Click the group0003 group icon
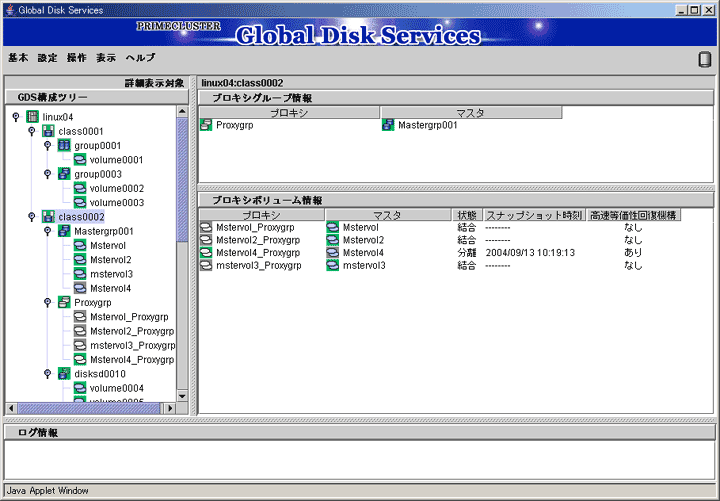 (x=64, y=174)
